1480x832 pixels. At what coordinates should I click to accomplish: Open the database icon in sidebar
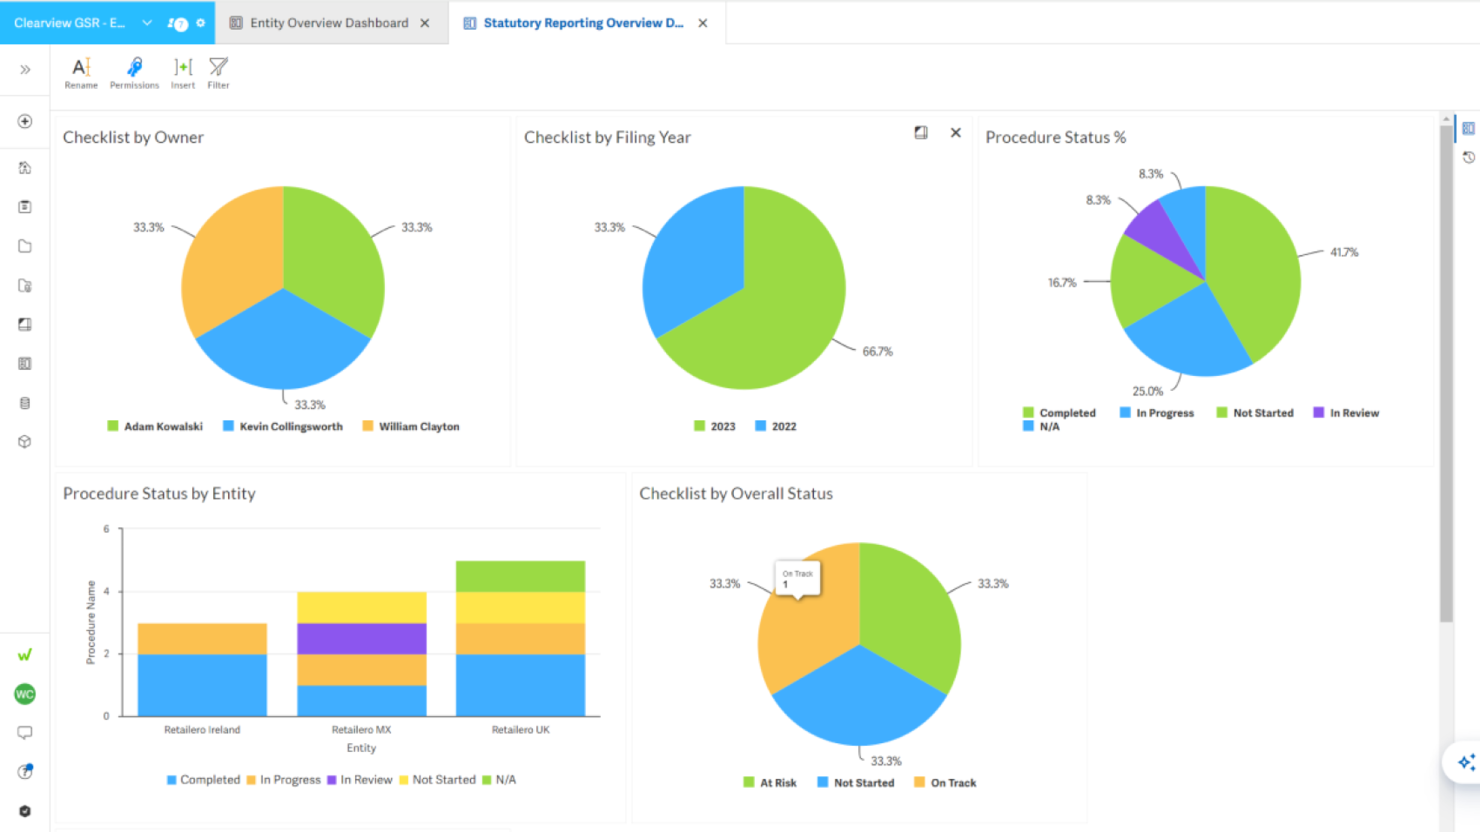[25, 403]
